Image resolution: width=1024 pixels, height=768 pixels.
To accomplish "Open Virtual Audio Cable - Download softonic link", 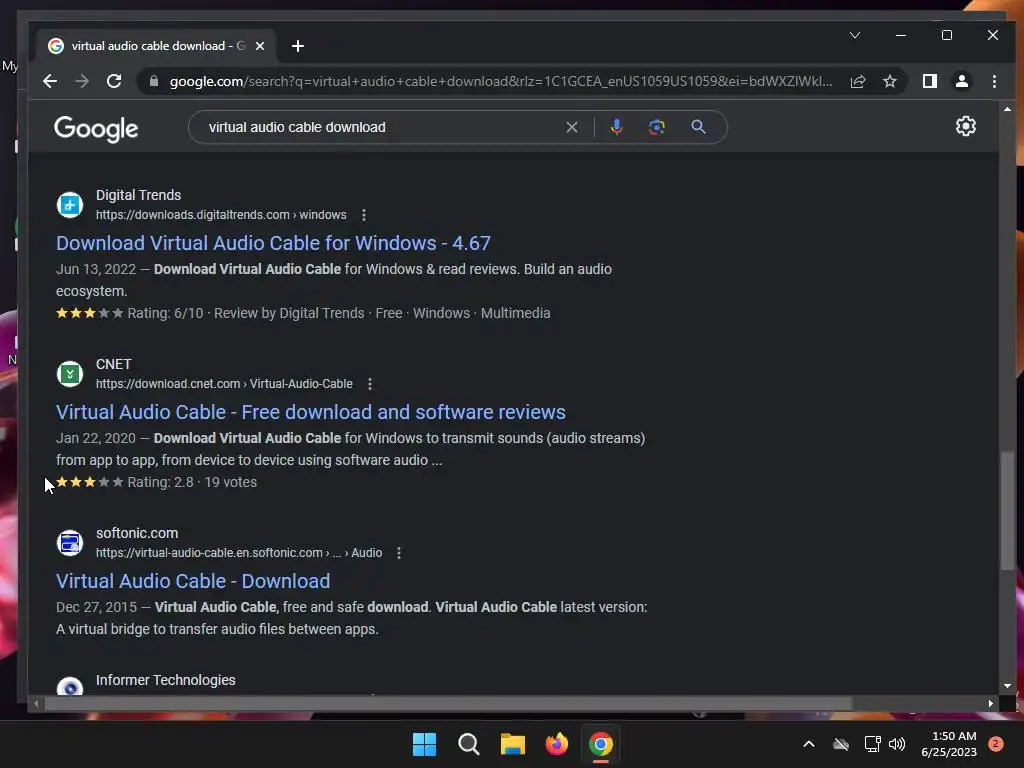I will pos(193,581).
